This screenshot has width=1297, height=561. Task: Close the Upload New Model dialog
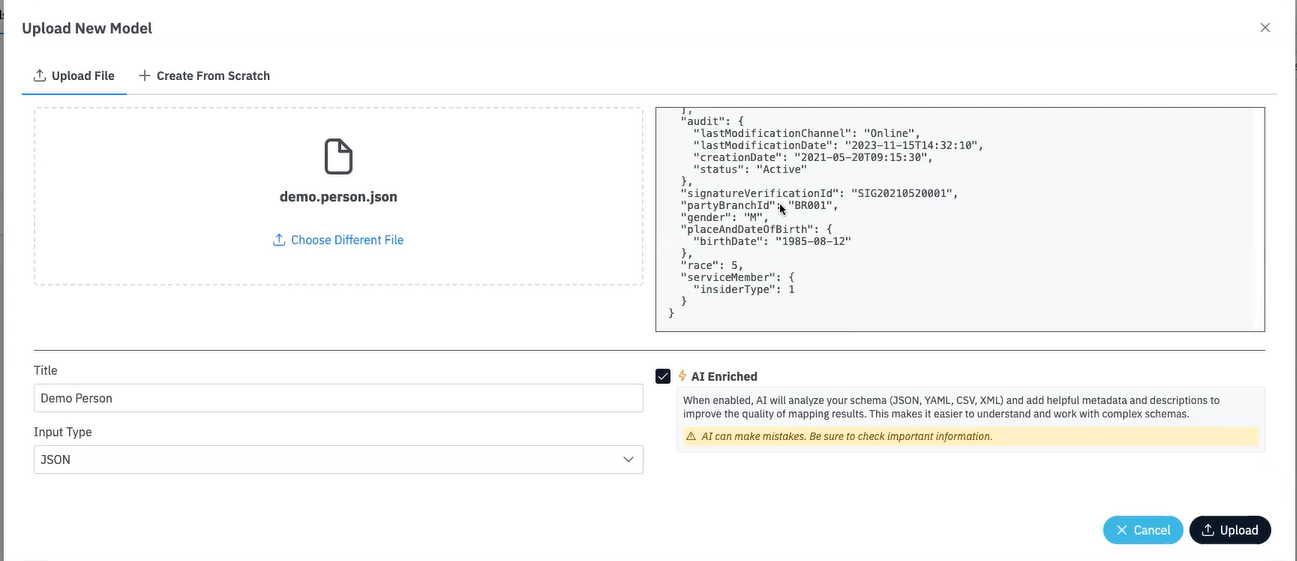[1265, 28]
